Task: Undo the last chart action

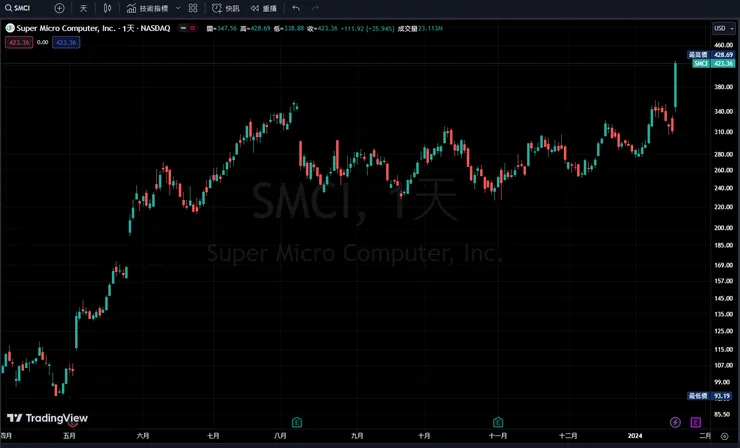Action: 296,8
